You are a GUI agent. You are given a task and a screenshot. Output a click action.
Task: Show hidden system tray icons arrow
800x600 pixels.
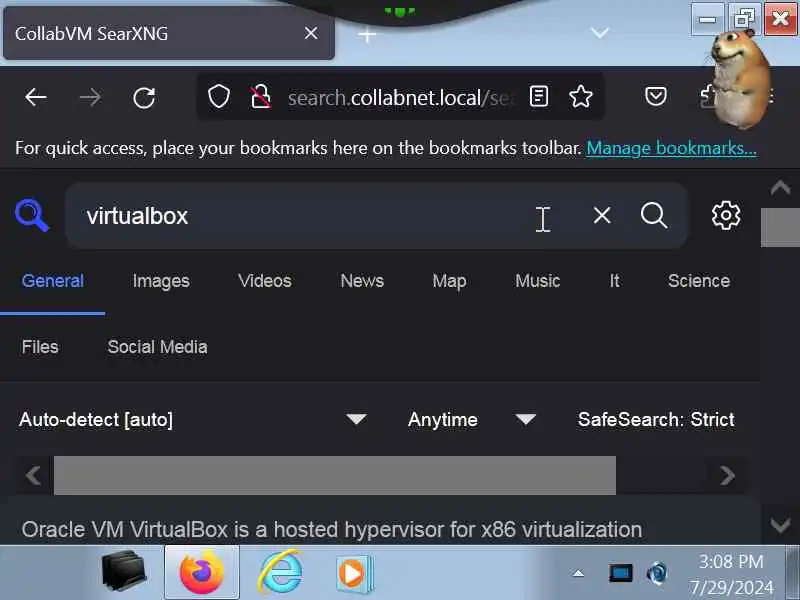pyautogui.click(x=578, y=573)
